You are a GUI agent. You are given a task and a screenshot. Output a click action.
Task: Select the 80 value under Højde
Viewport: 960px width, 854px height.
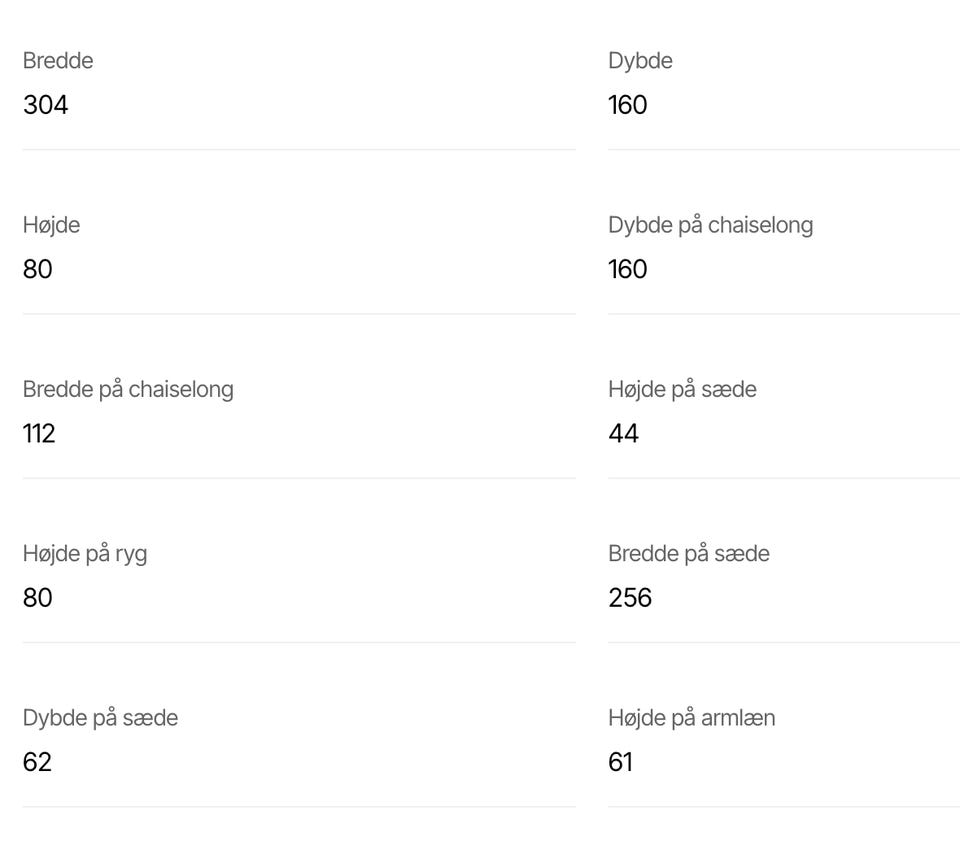point(38,269)
